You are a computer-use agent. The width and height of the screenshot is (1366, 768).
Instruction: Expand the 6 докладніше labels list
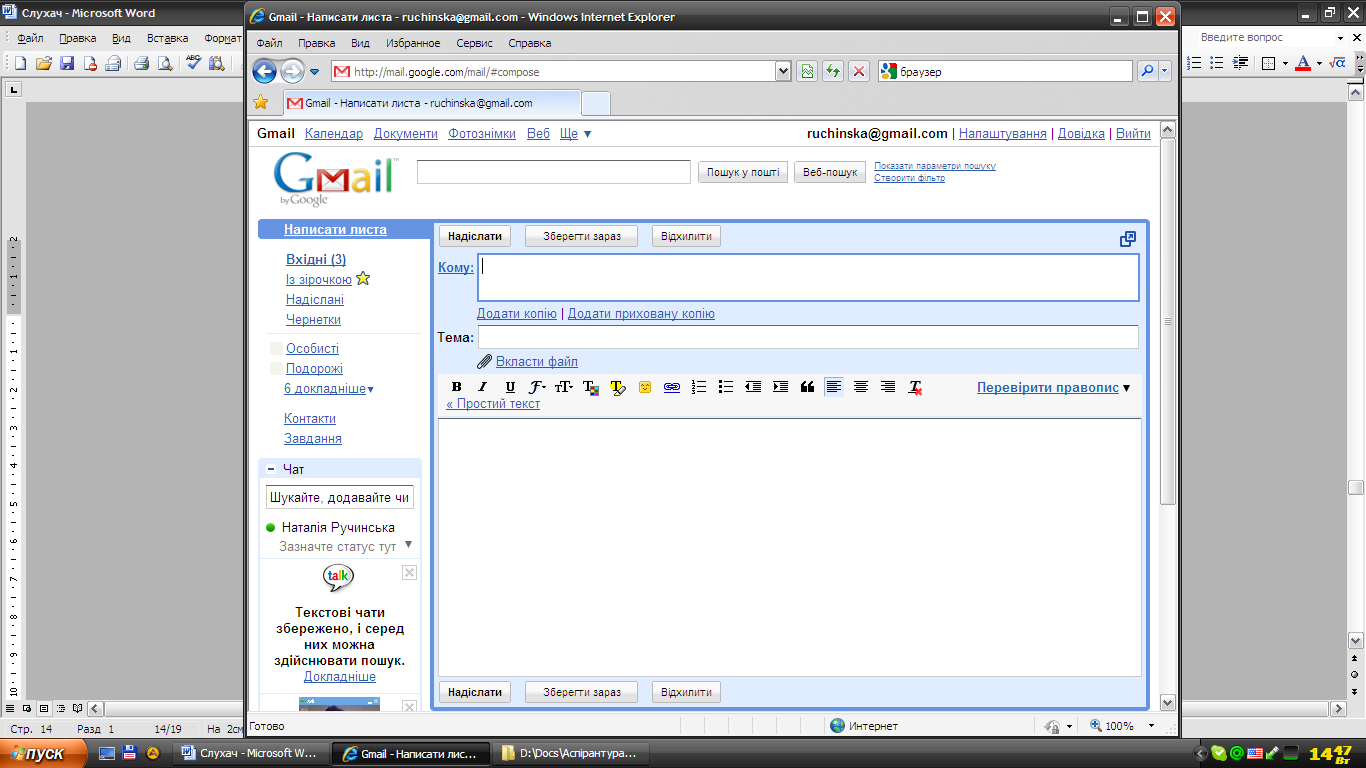point(329,389)
